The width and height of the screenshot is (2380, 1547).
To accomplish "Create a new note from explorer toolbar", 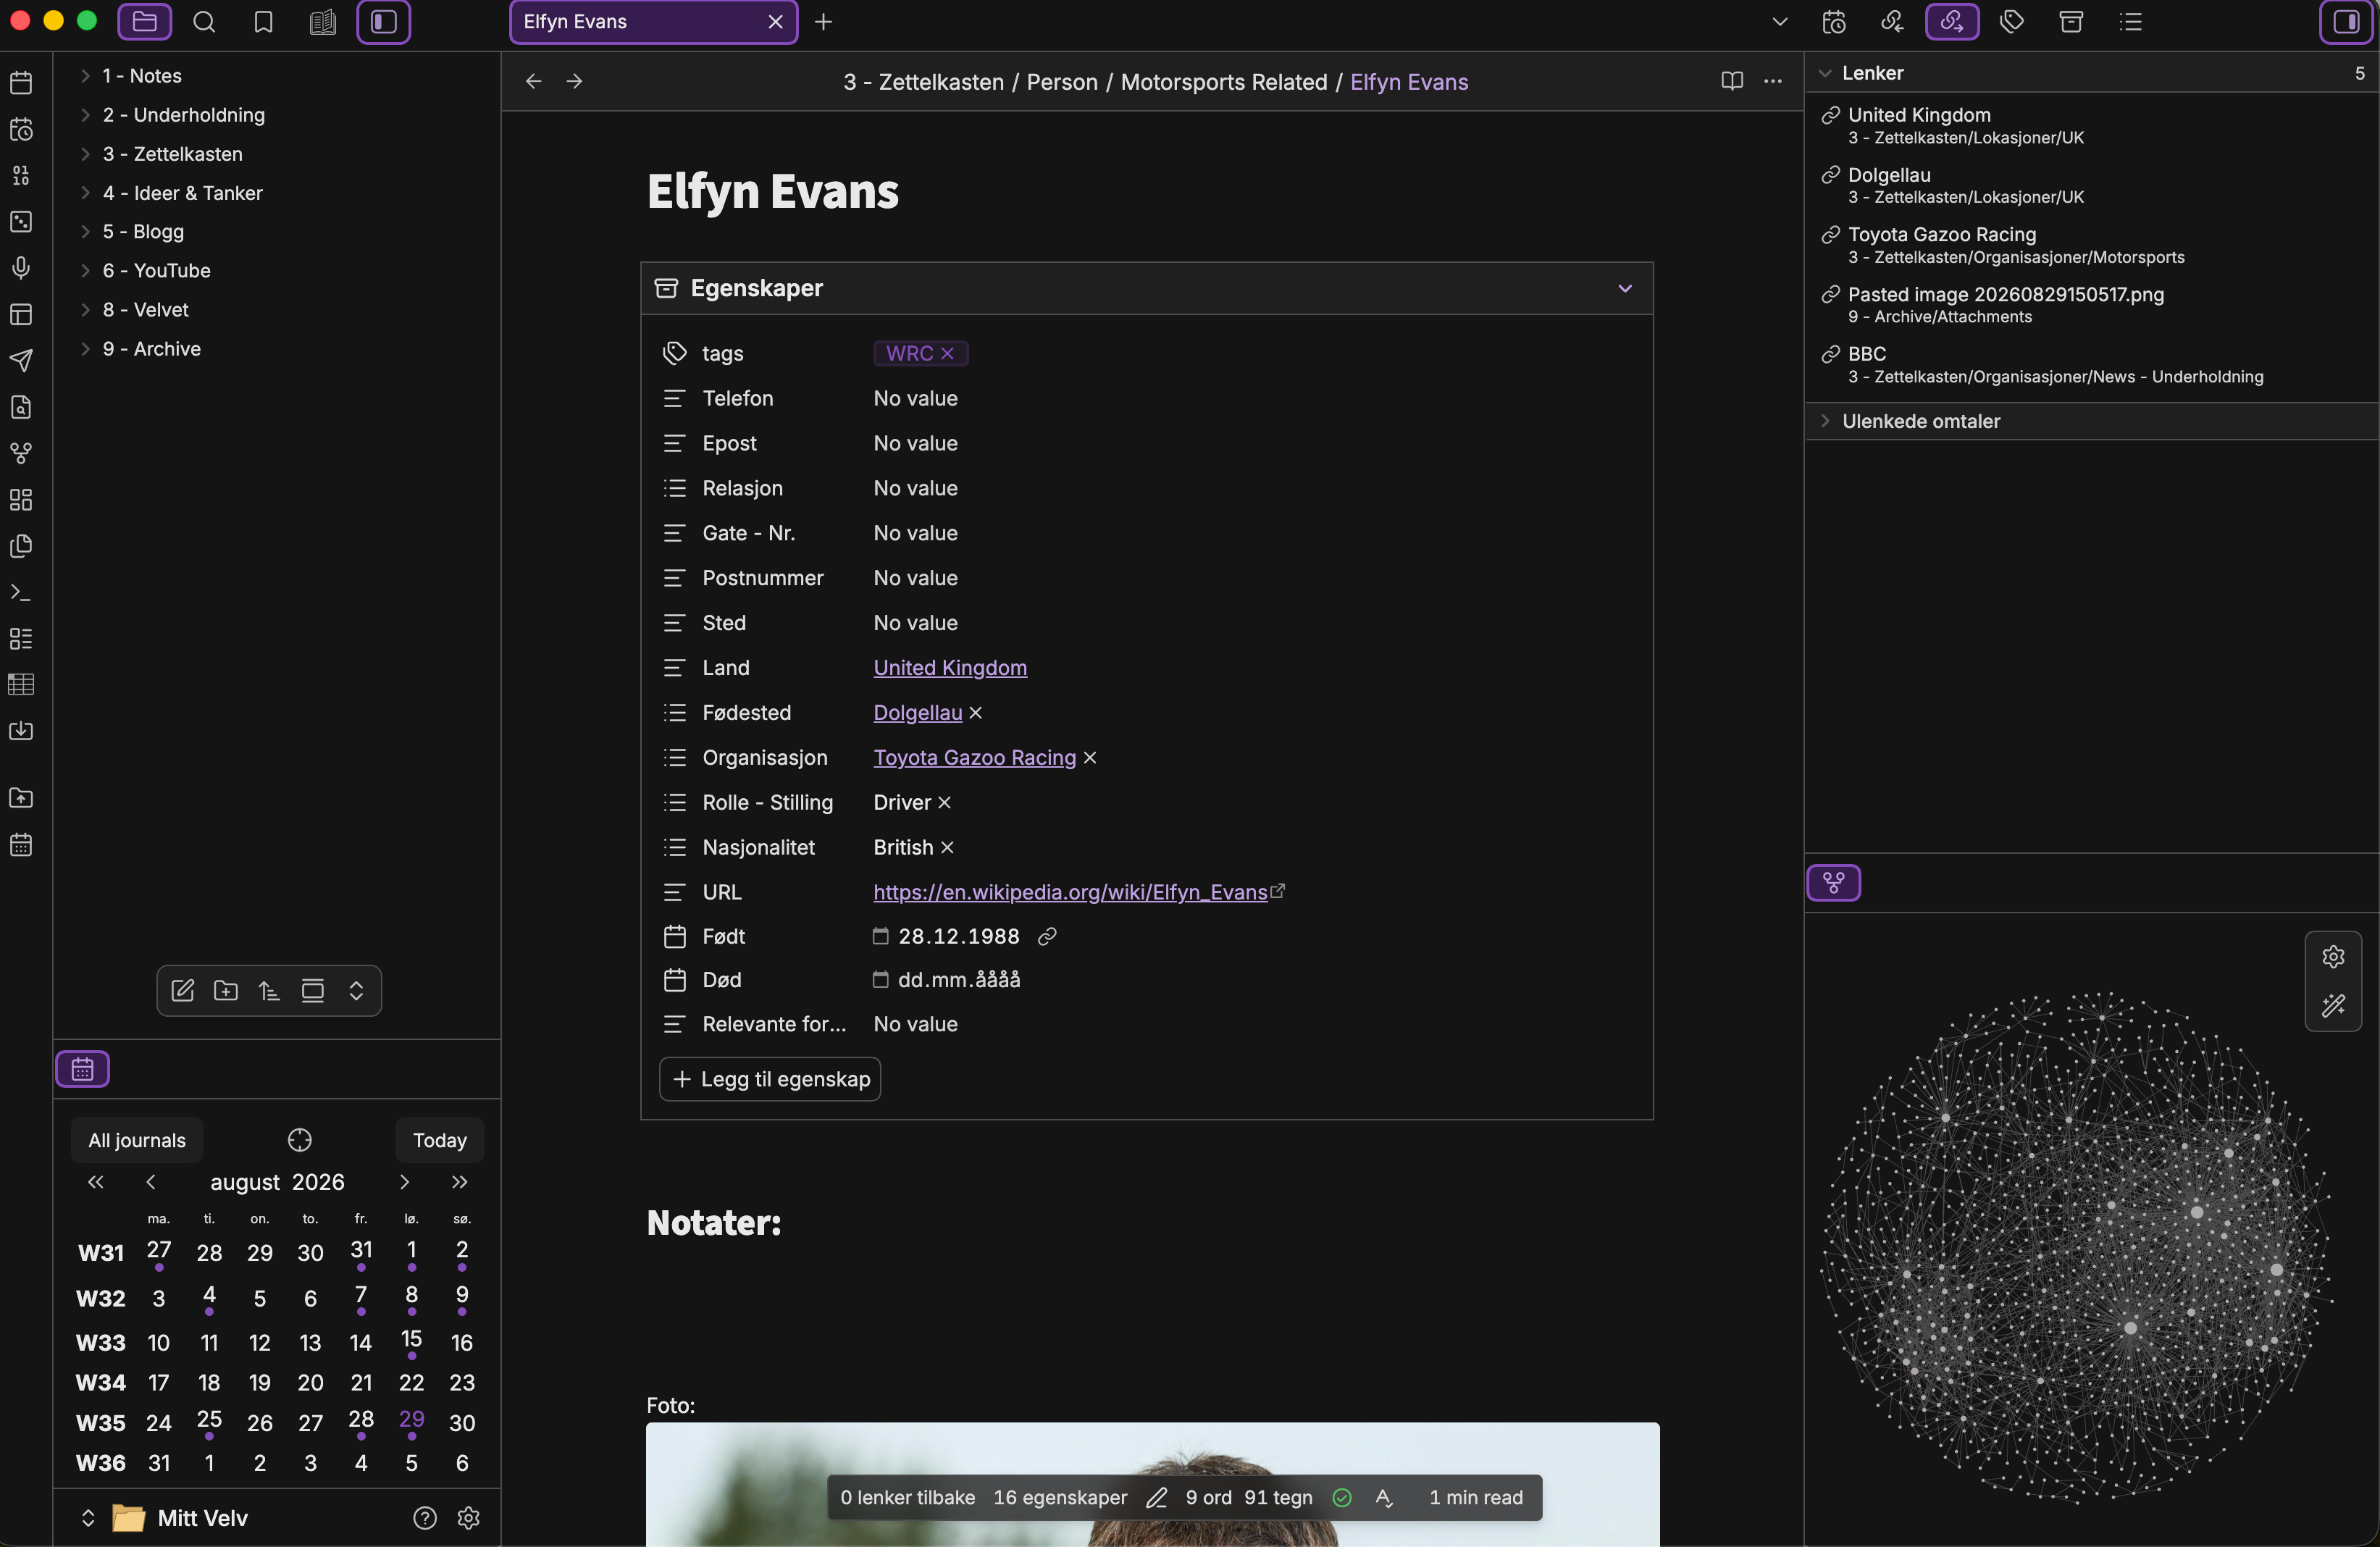I will click(183, 990).
